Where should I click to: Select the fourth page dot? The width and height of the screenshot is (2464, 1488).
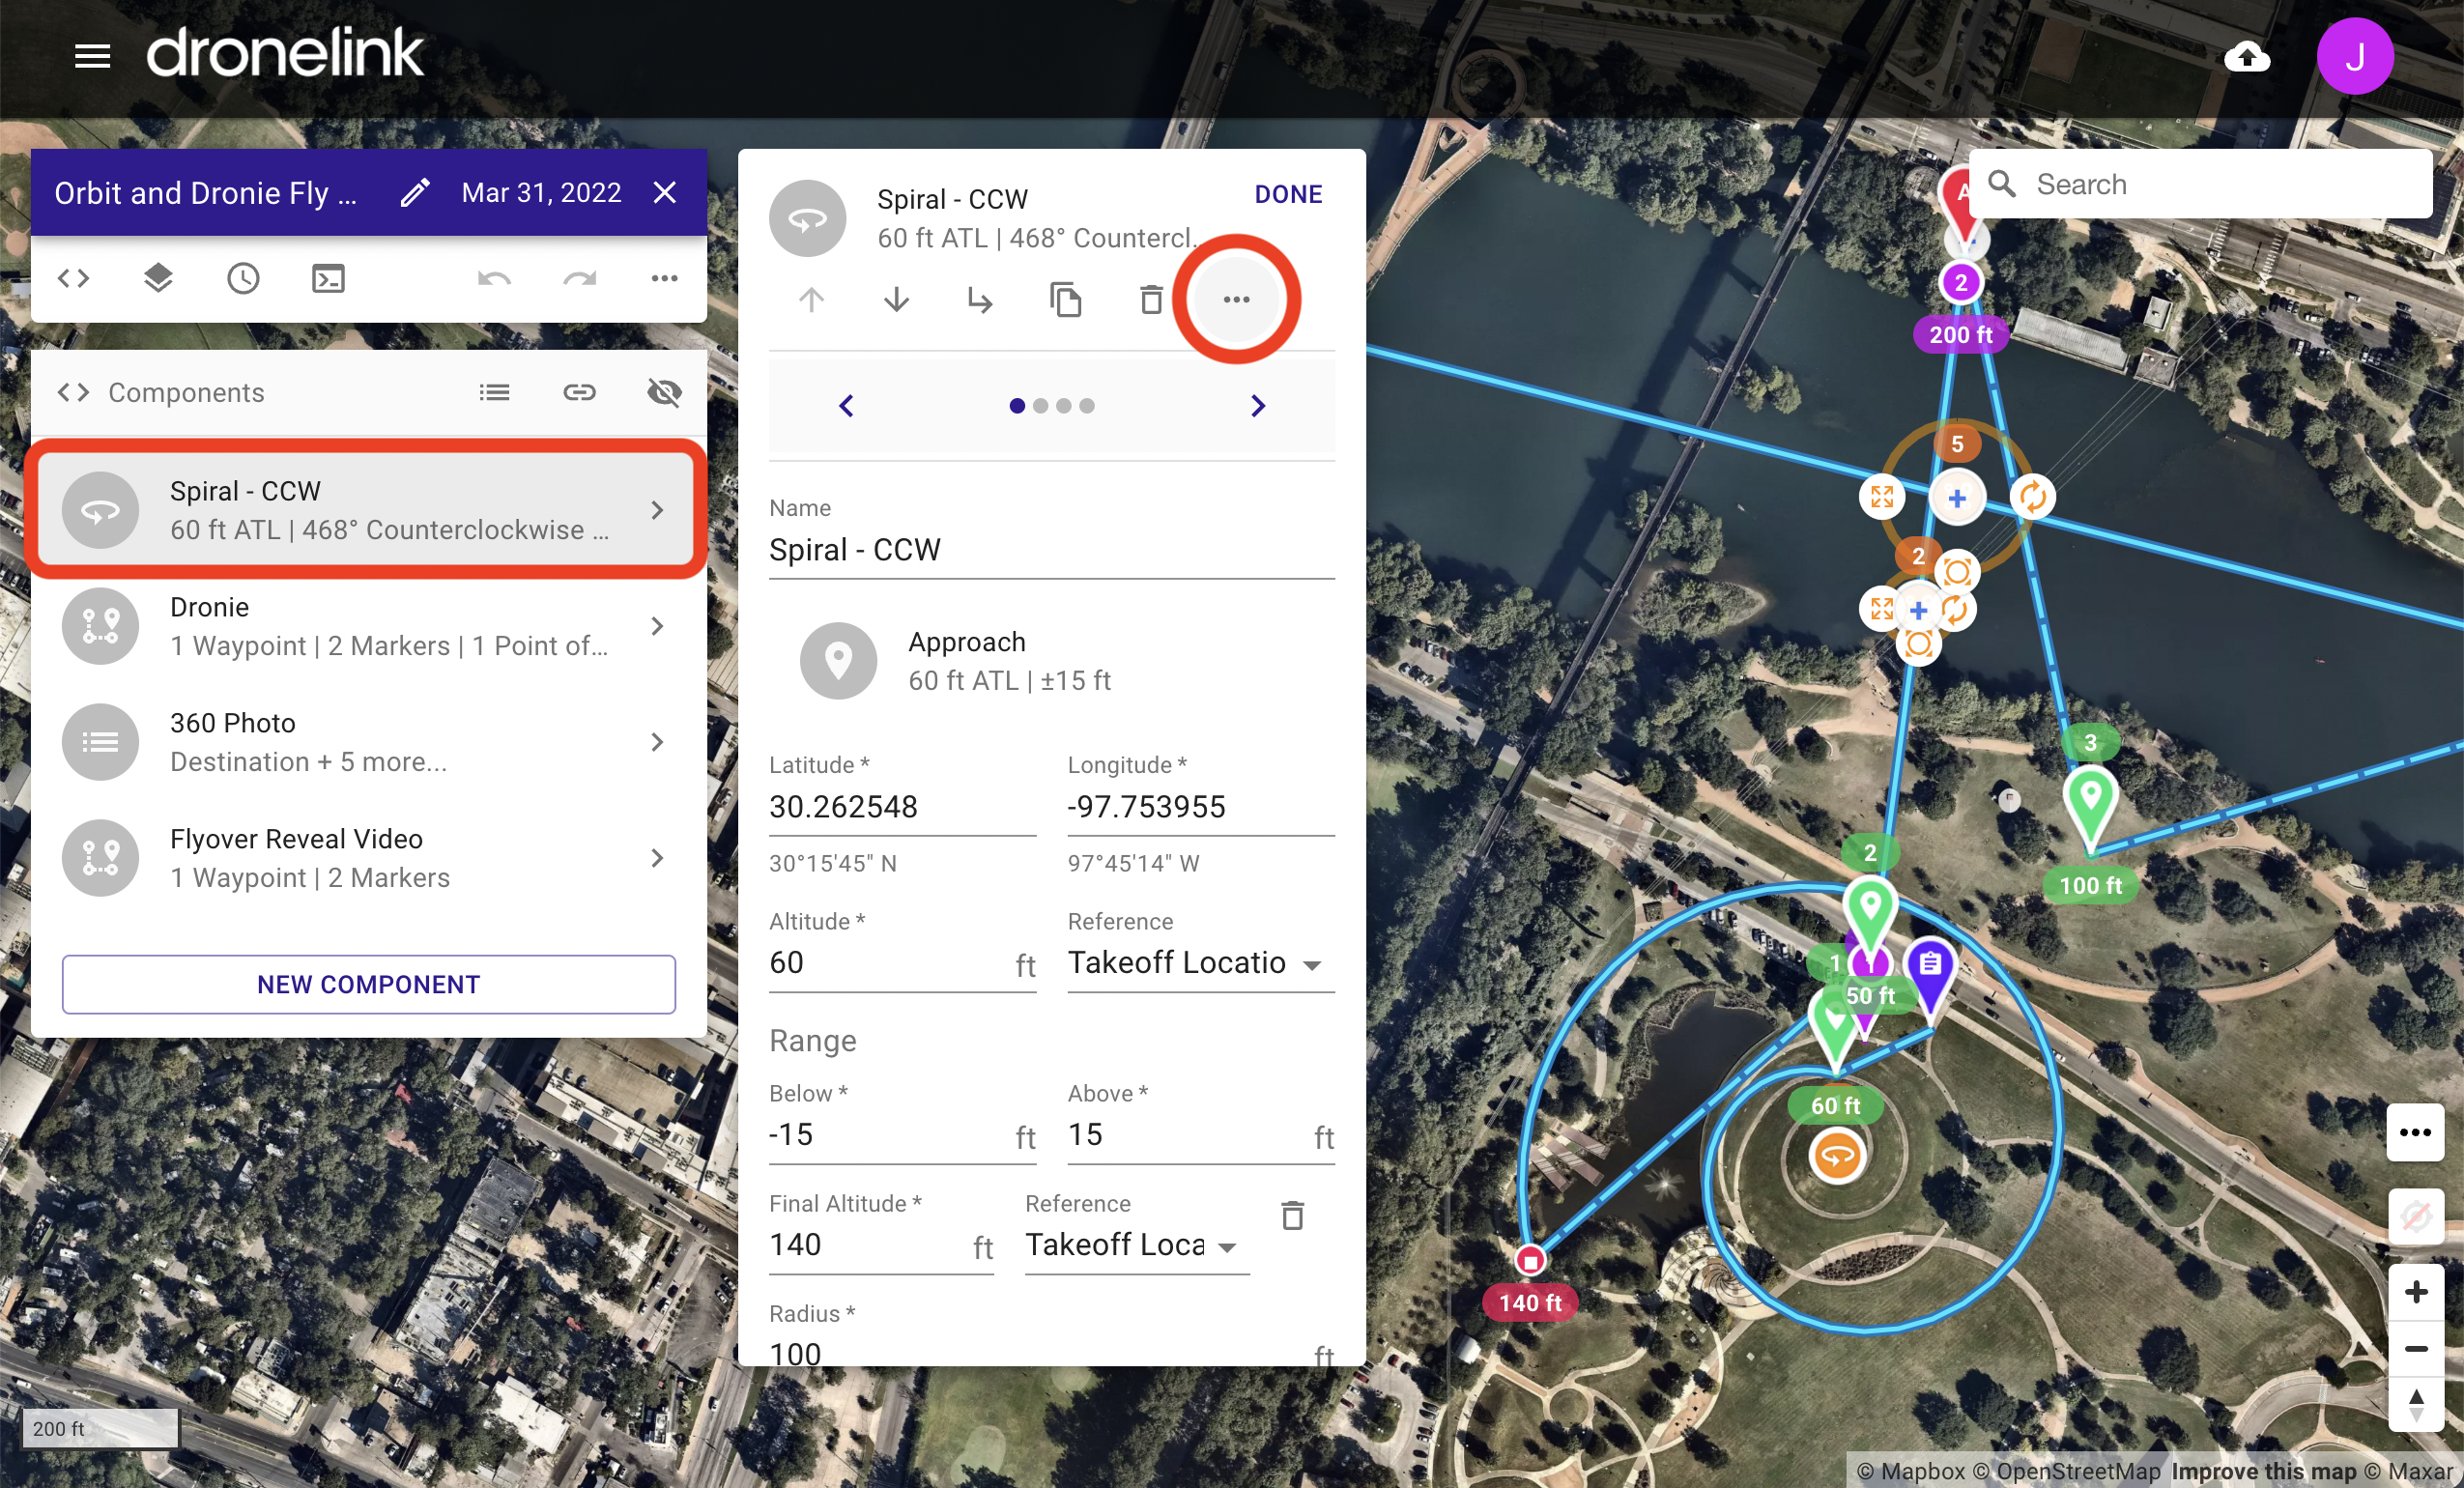click(x=1086, y=405)
